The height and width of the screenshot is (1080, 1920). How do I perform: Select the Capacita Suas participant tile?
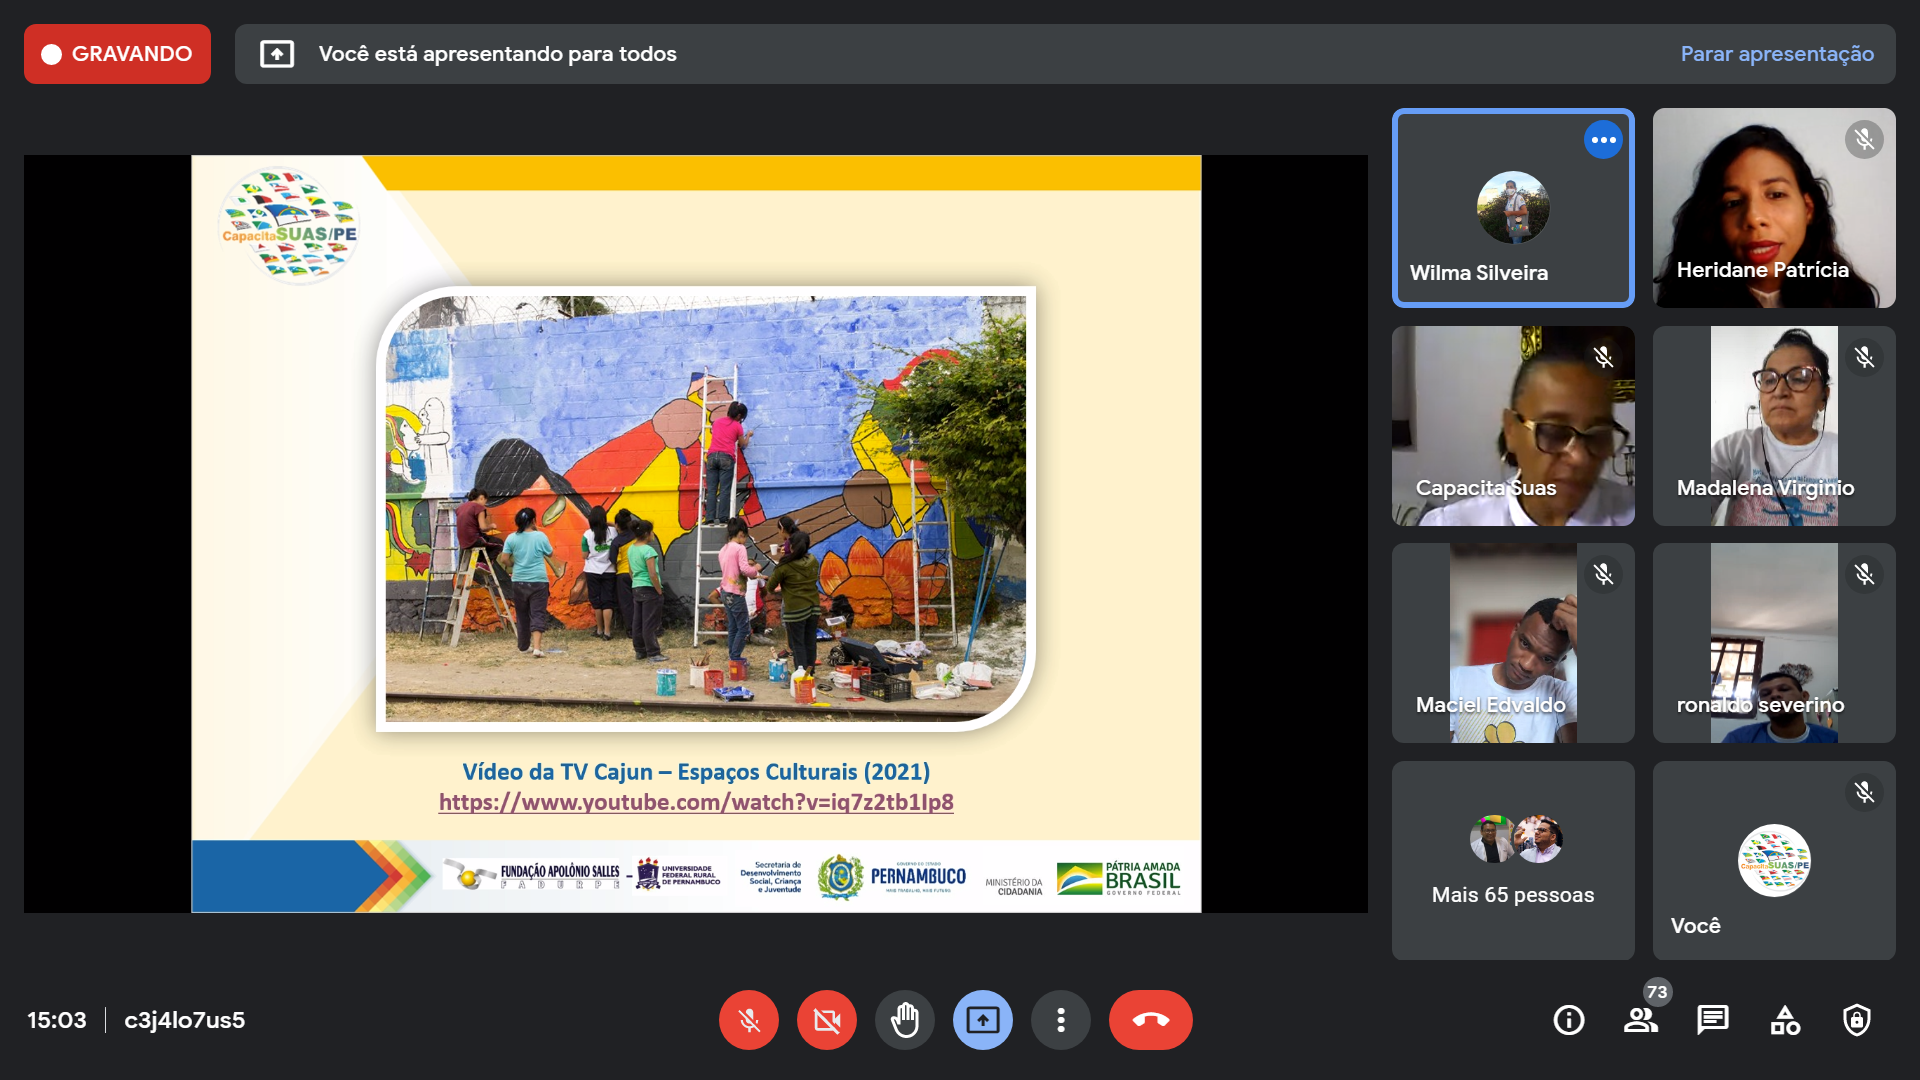click(x=1512, y=426)
